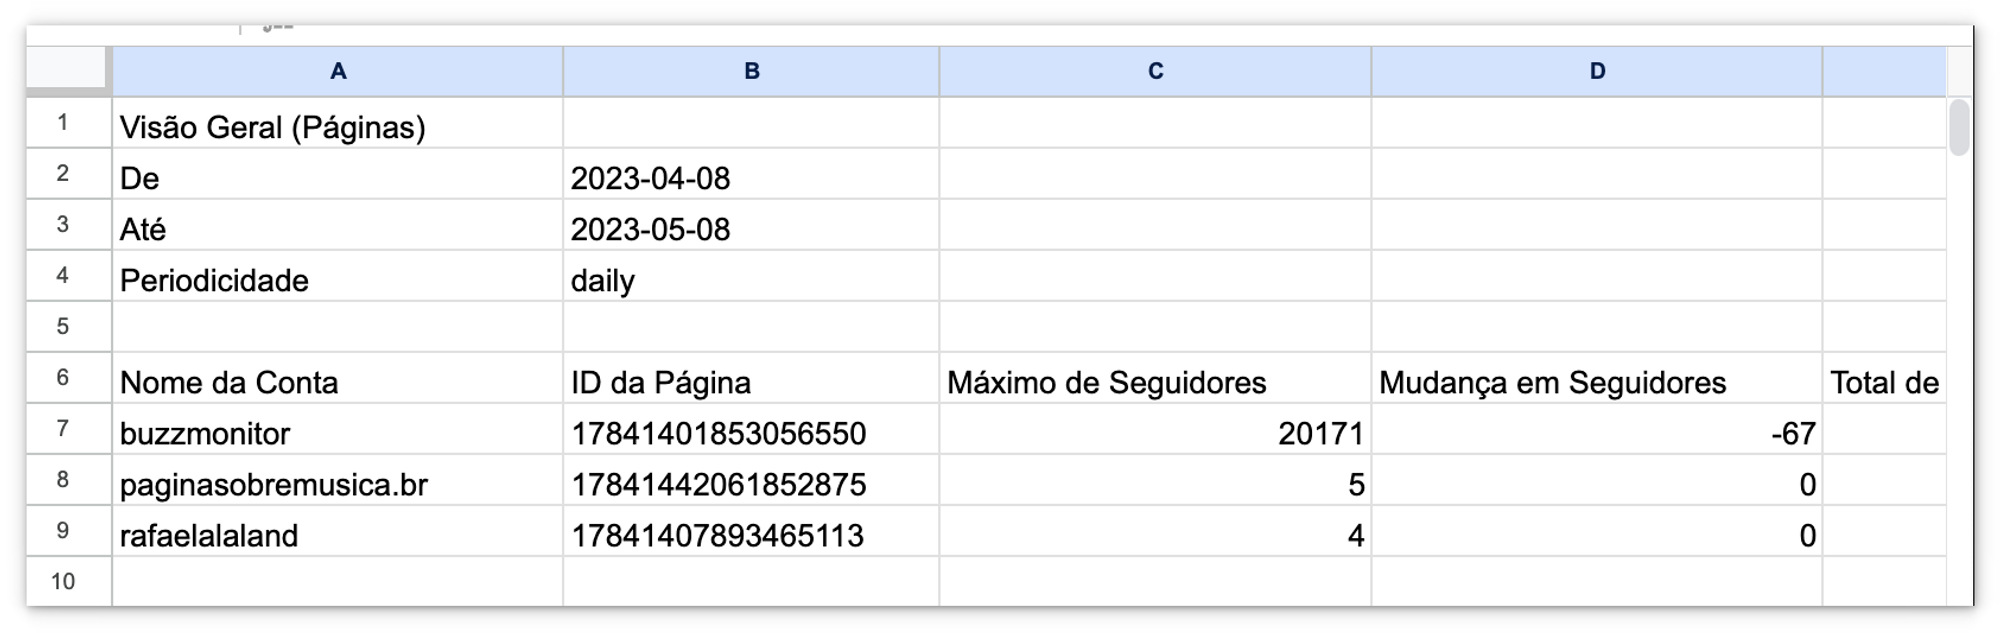Select the 'buzzmonitor' account cell
2000x633 pixels.
point(338,434)
